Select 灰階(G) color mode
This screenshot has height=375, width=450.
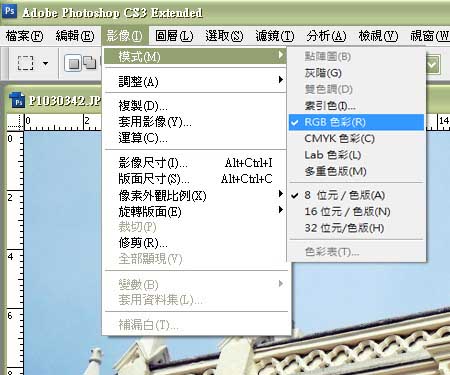[357, 73]
